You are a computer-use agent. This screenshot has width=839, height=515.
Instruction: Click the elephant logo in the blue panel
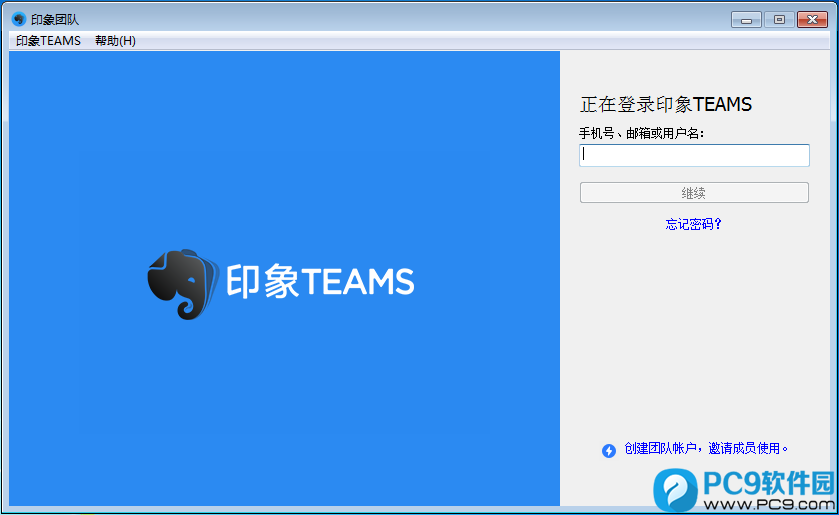(x=183, y=284)
